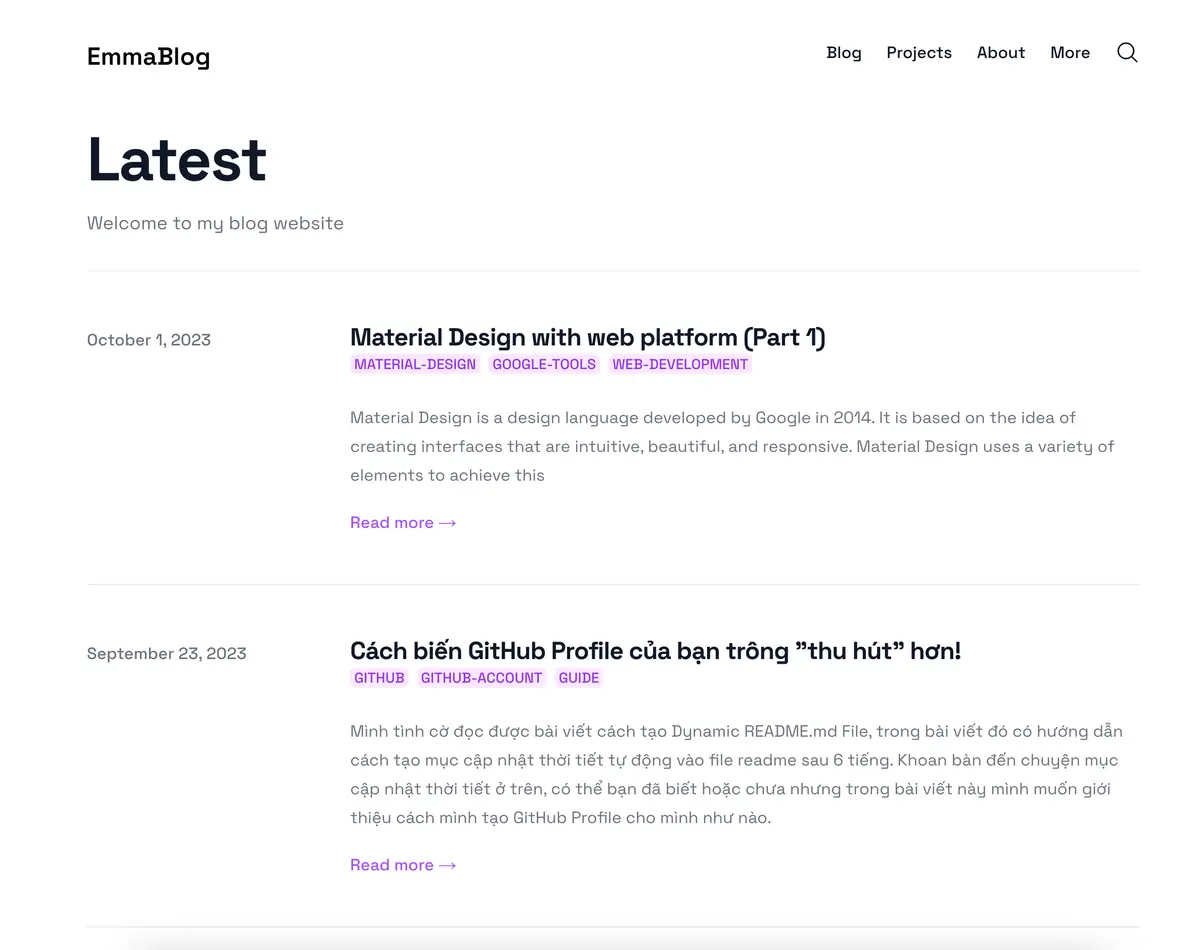This screenshot has width=1200, height=950.
Task: Filter by the GOOGLE-TOOLS tag
Action: (544, 364)
